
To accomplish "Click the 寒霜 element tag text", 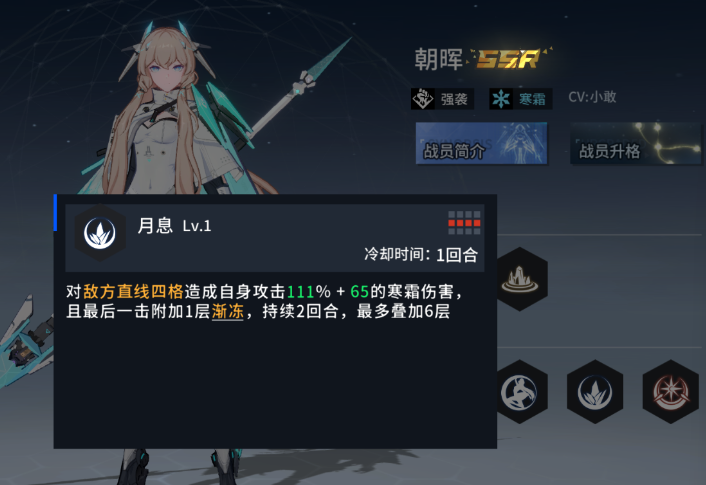I will [x=532, y=99].
